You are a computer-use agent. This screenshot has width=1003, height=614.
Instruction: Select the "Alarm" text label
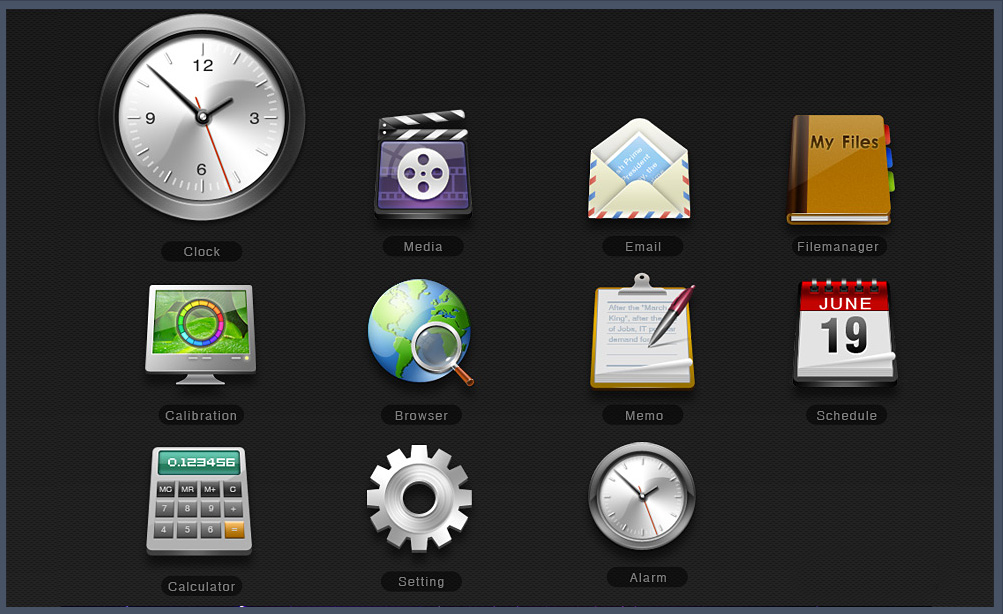[x=648, y=577]
